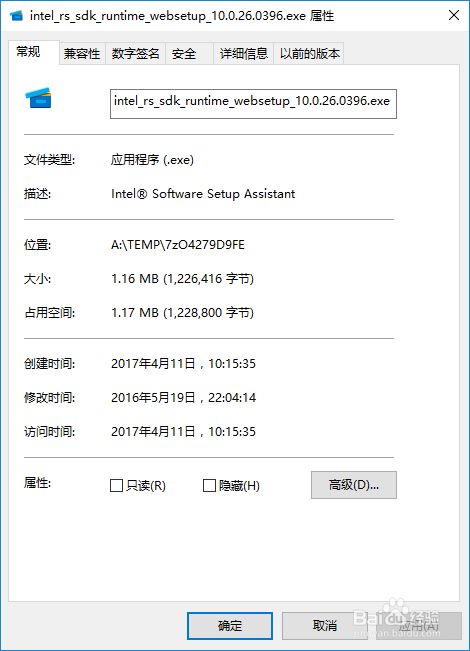The height and width of the screenshot is (651, 470).
Task: Click the 属性 label
Action: [x=37, y=482]
